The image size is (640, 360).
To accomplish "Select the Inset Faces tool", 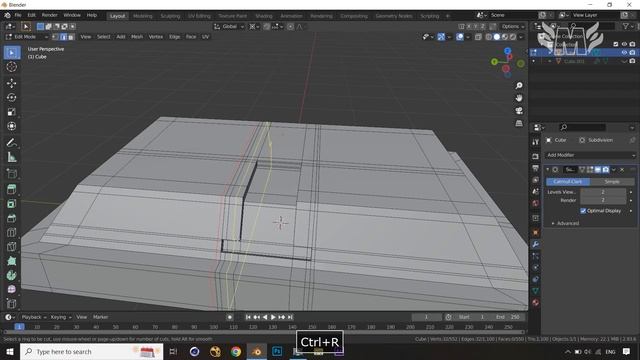I will point(11,204).
